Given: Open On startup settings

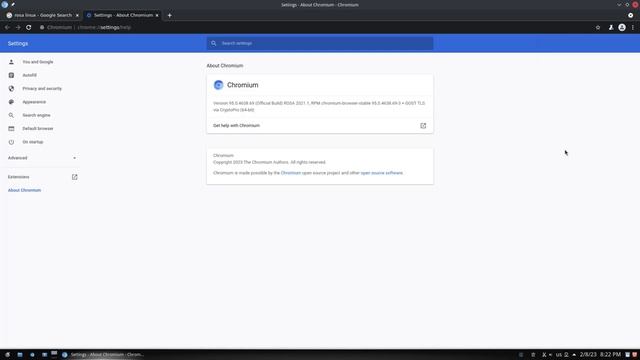Looking at the screenshot, I should click(x=33, y=142).
